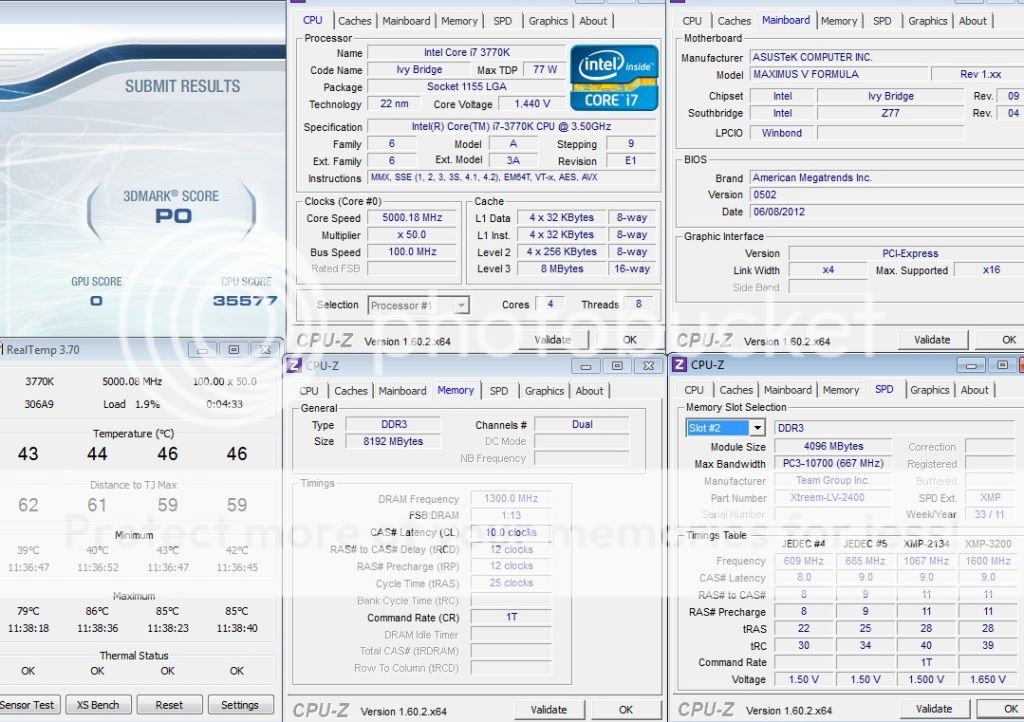Switch to SPD tab in Memory window
1024x722 pixels.
[498, 391]
